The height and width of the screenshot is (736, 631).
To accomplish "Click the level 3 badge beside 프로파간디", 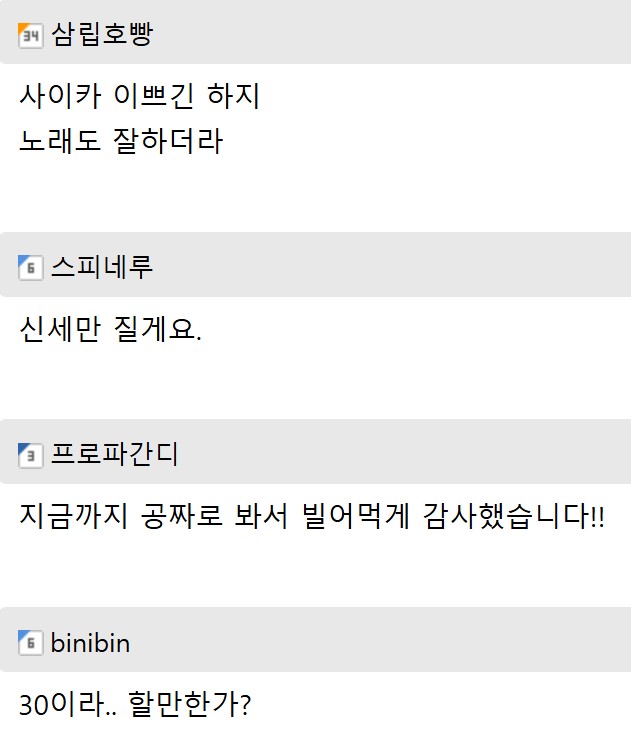I will (x=31, y=455).
